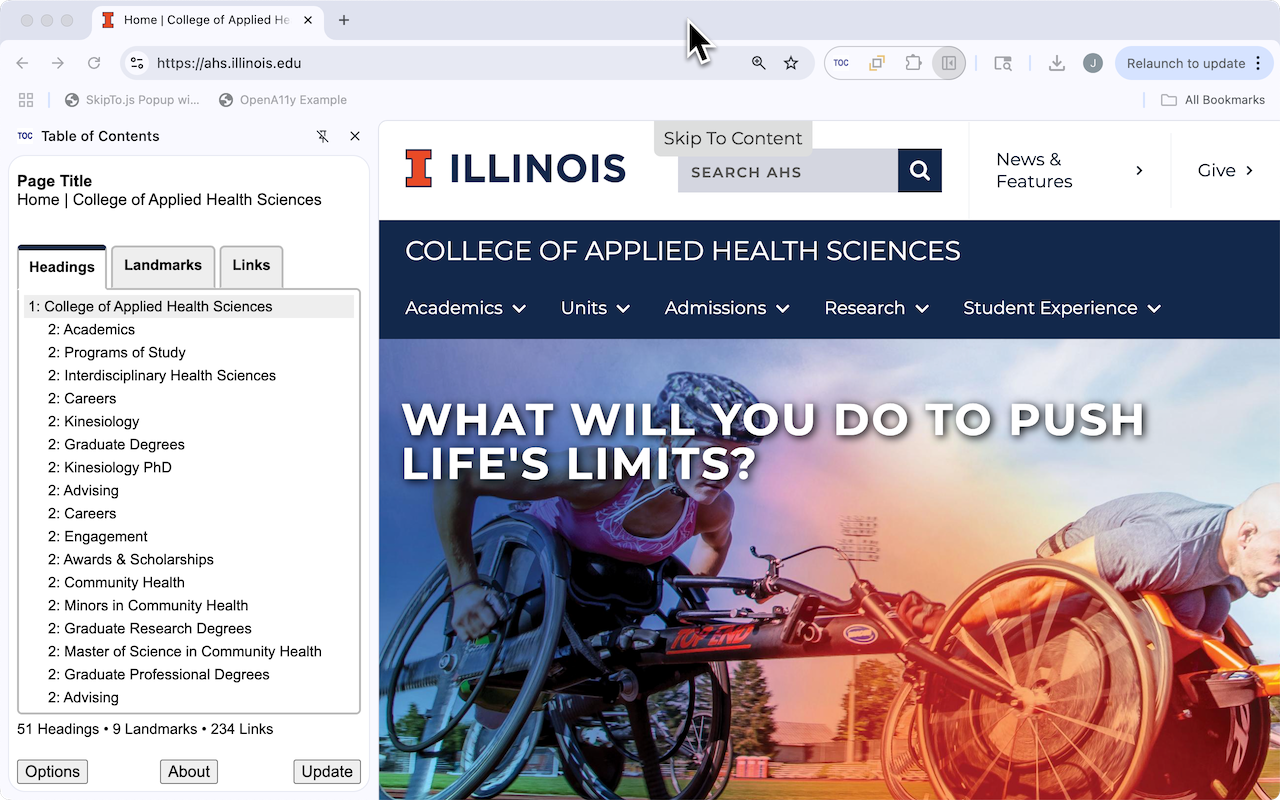
Task: Open the Downloads tray icon
Action: click(1056, 63)
